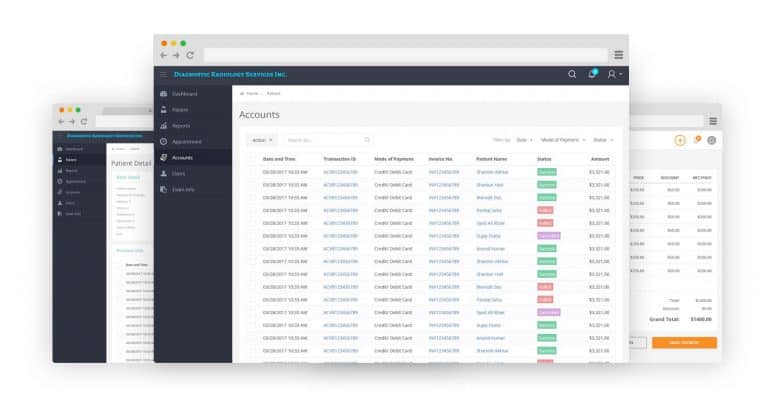Check the select-all checkbox in table header
This screenshot has height=407, width=768.
pos(253,159)
